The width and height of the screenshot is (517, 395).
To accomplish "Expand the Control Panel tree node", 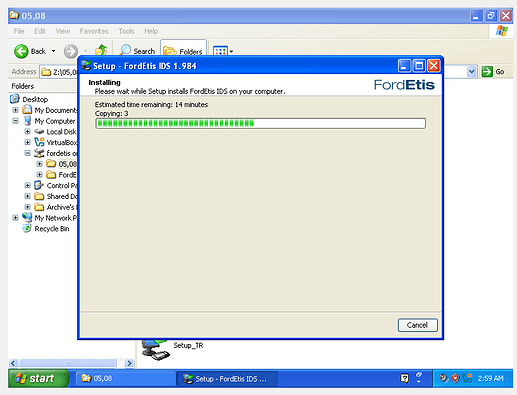I will coord(28,185).
